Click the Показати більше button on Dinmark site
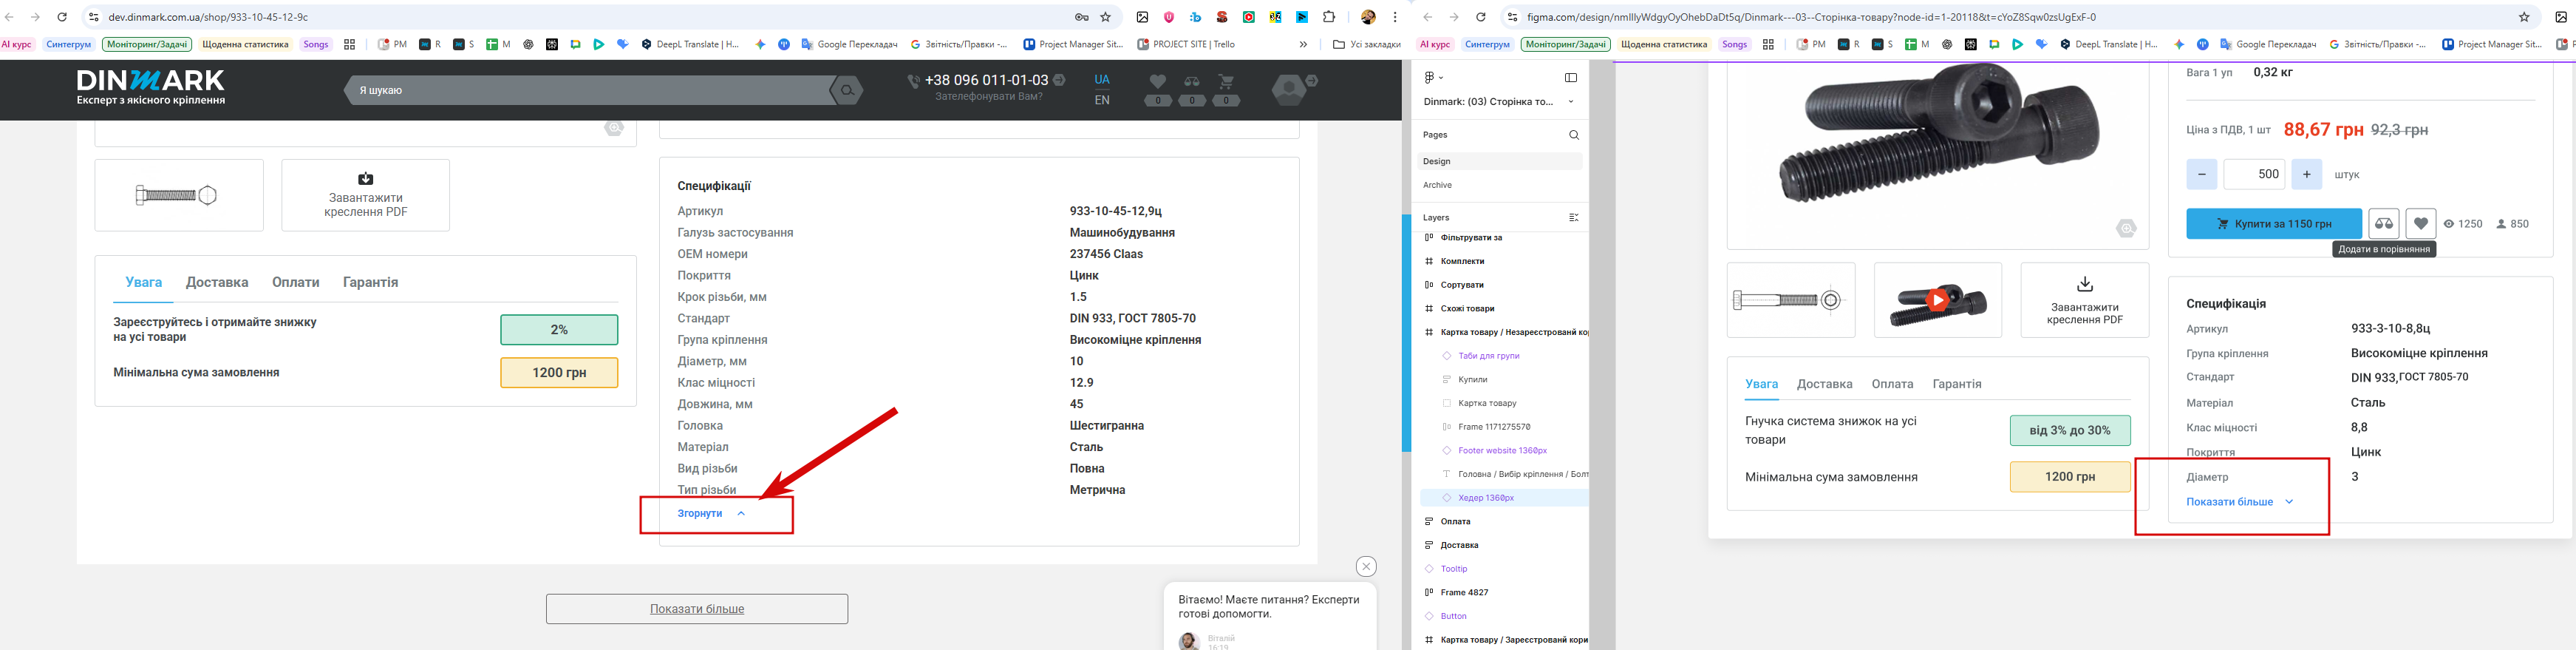 (697, 609)
